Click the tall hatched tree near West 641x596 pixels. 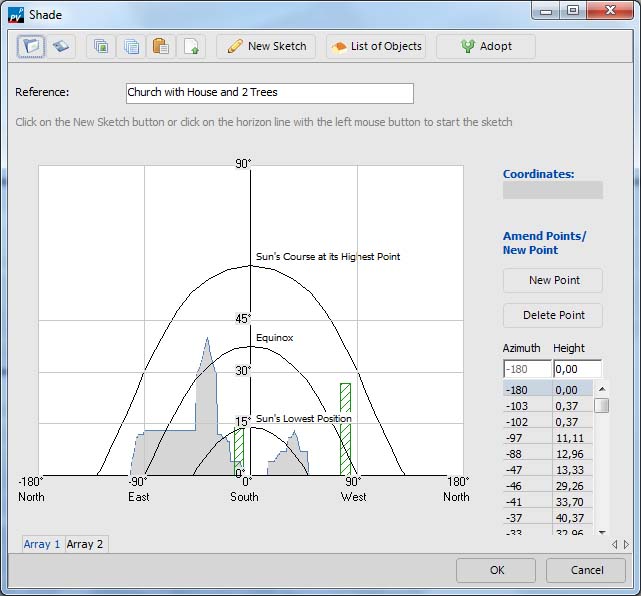[x=345, y=429]
